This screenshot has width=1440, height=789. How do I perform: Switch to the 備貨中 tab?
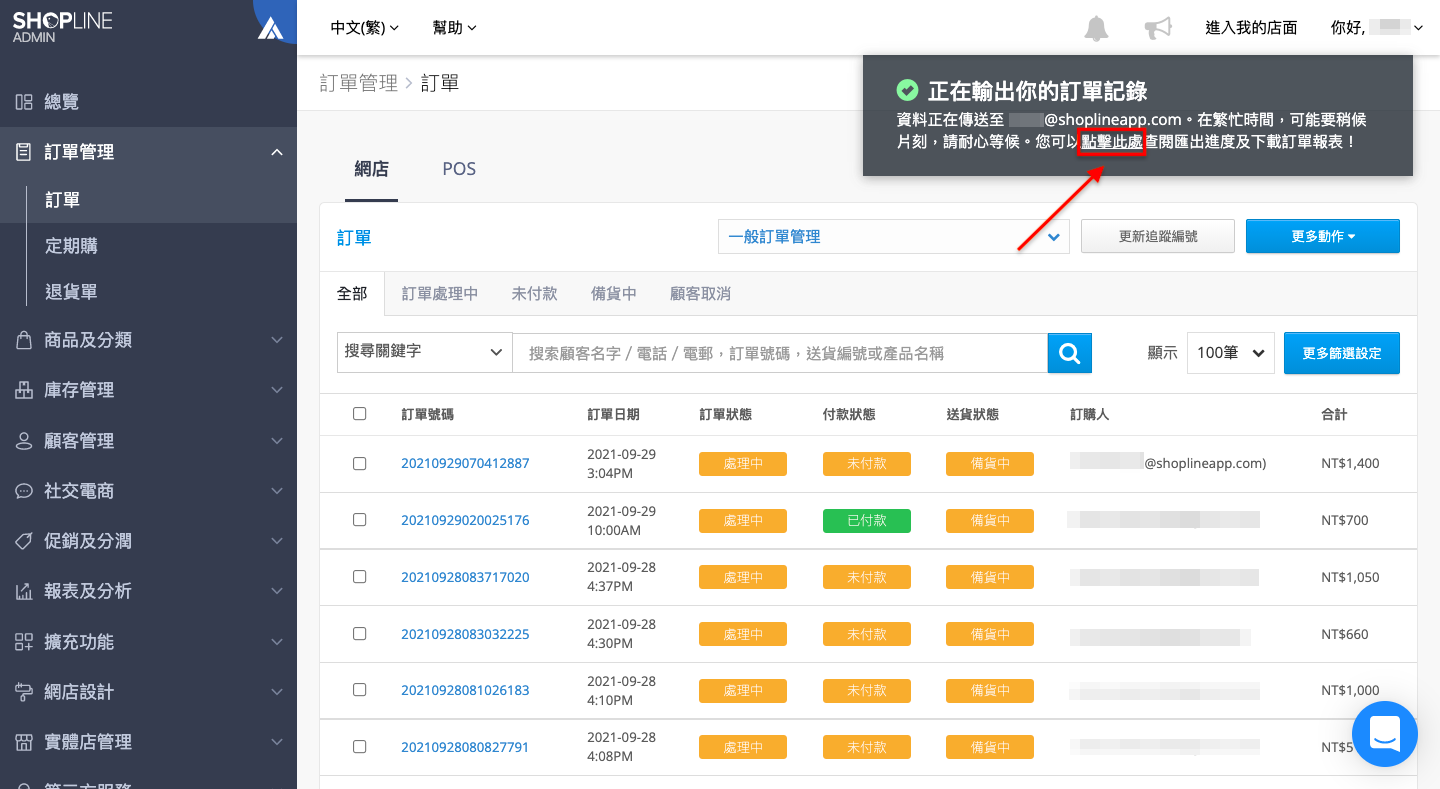pos(614,294)
